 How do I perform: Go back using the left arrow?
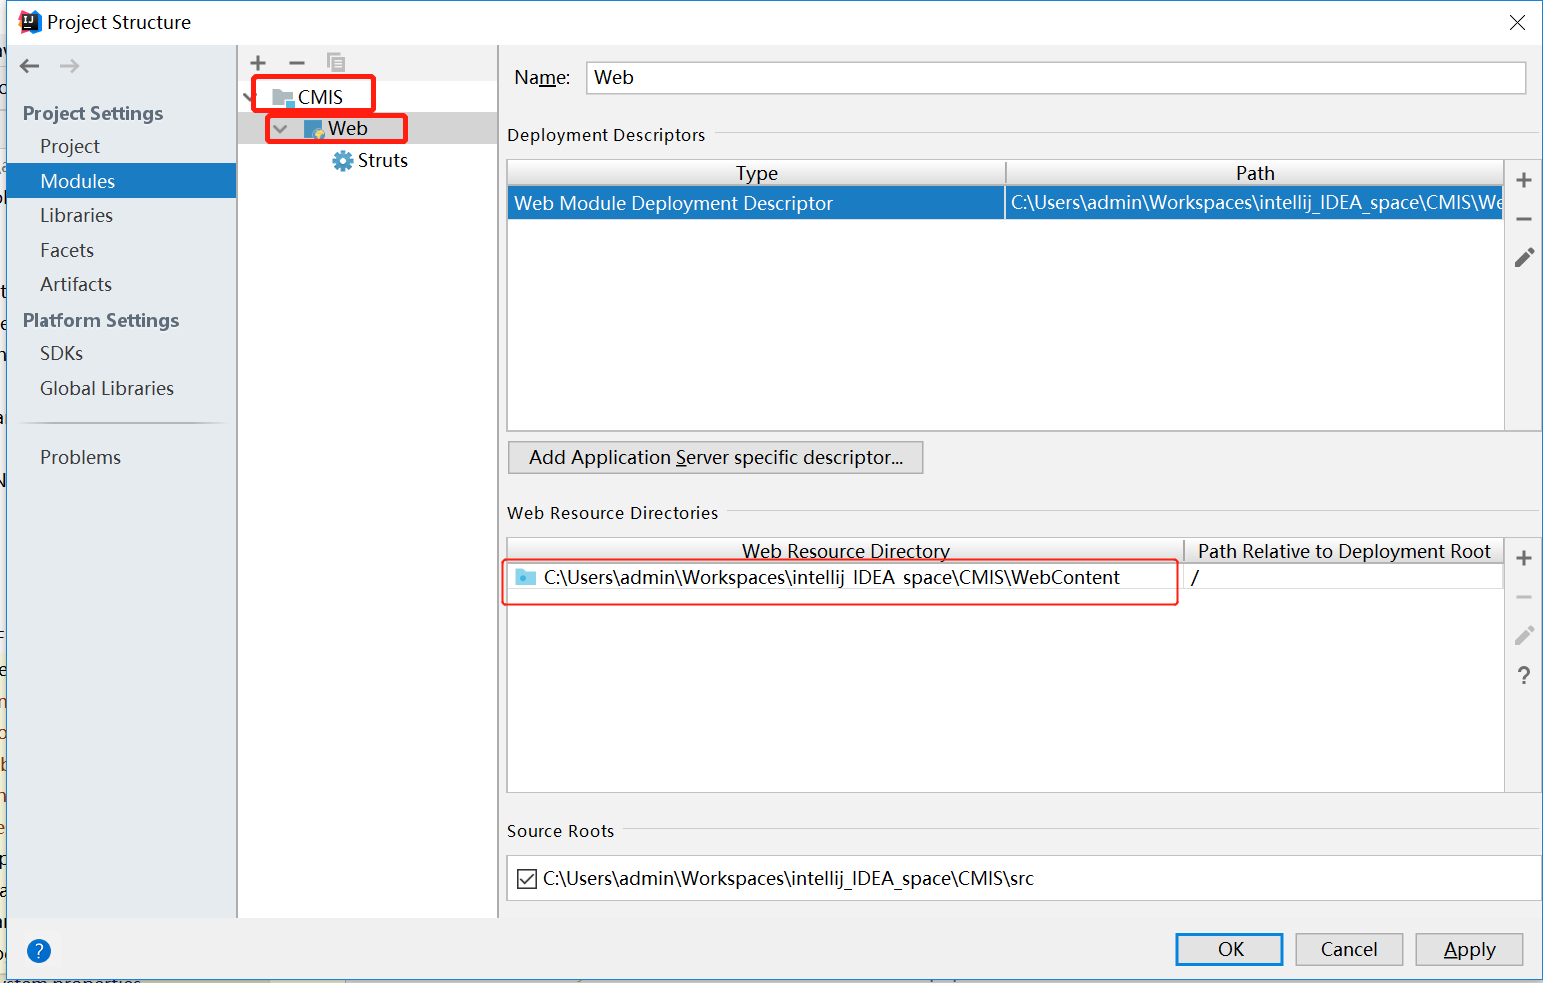click(x=30, y=66)
